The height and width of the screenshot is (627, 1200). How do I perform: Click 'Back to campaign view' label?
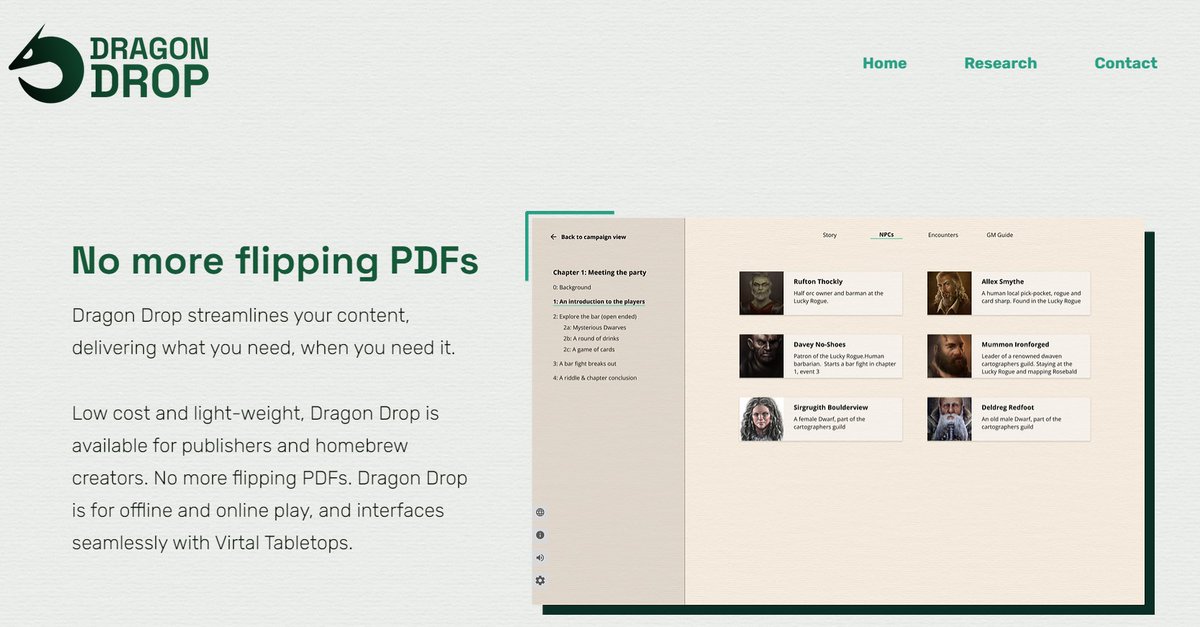click(593, 237)
